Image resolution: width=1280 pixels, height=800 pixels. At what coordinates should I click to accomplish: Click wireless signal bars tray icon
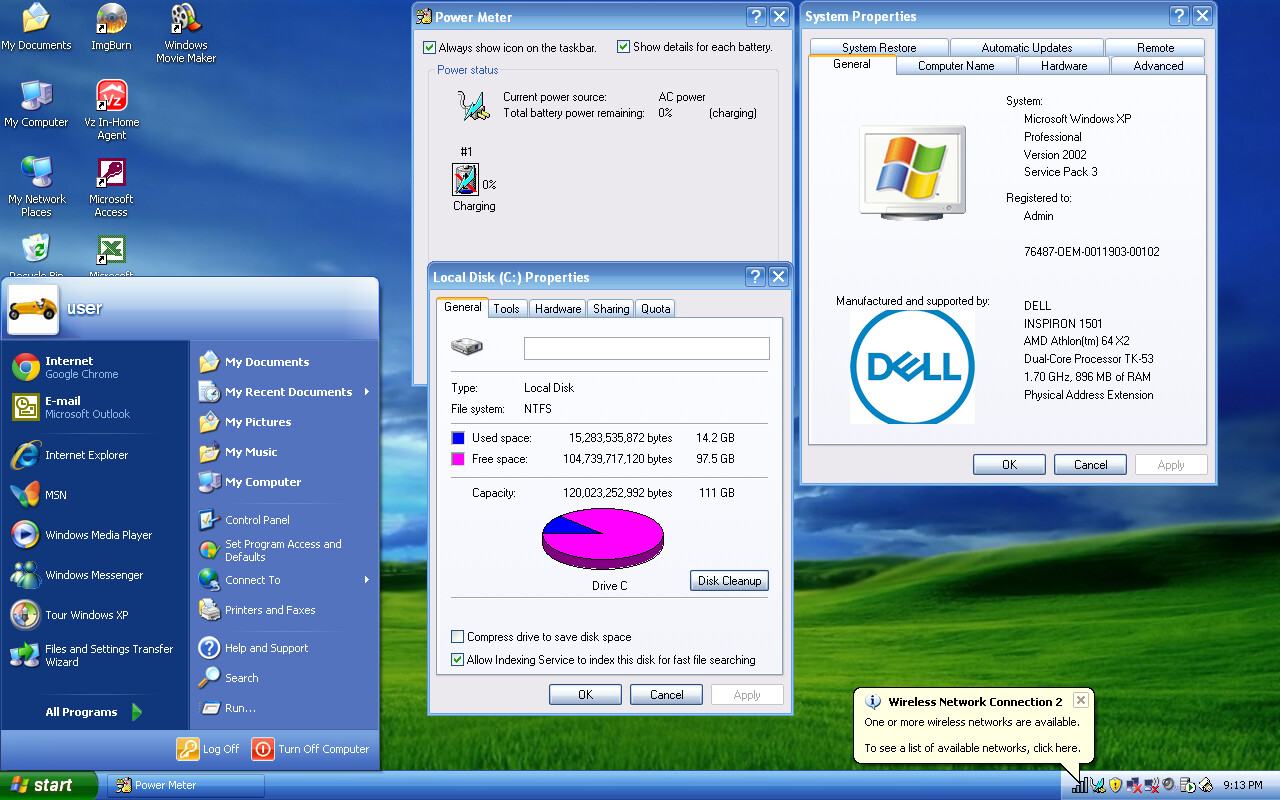(x=1080, y=785)
